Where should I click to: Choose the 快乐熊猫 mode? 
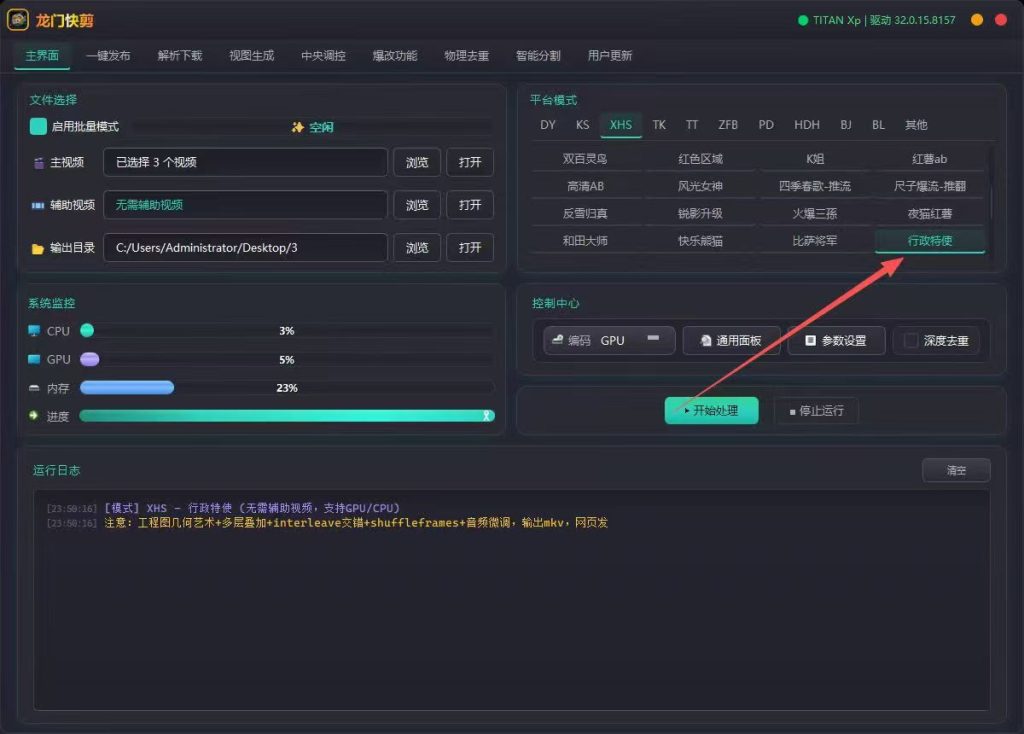coord(700,241)
